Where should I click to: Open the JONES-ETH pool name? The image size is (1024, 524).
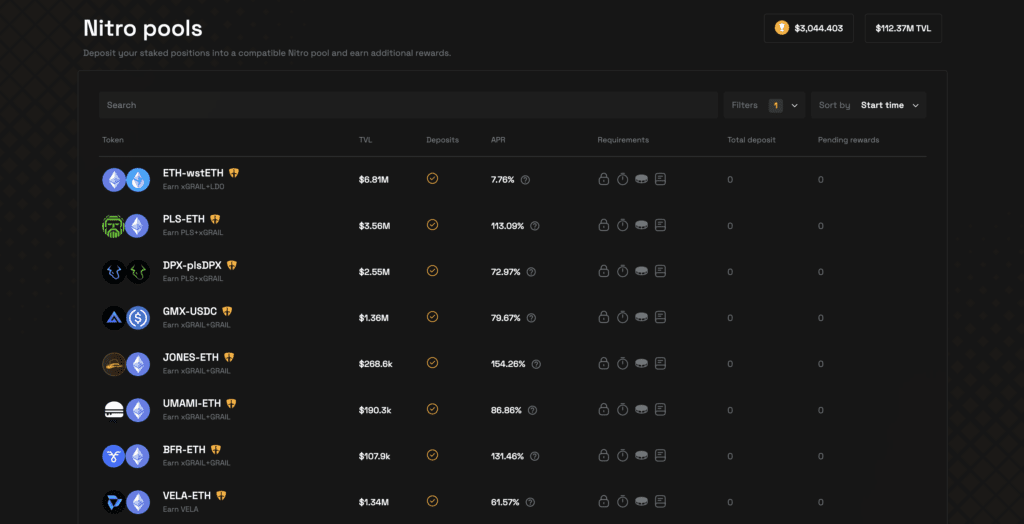(191, 357)
